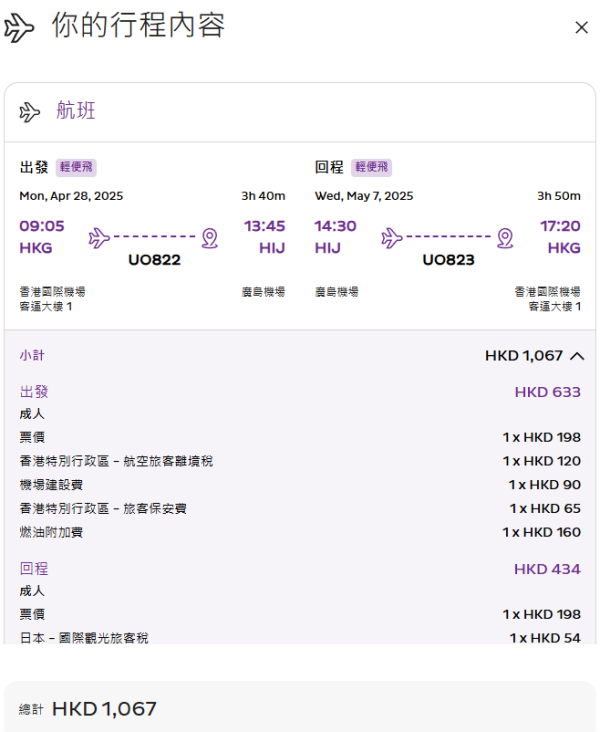Image resolution: width=600 pixels, height=732 pixels.
Task: Click 香港特別行政區 - 航空旅客離境稅 row
Action: (x=300, y=461)
